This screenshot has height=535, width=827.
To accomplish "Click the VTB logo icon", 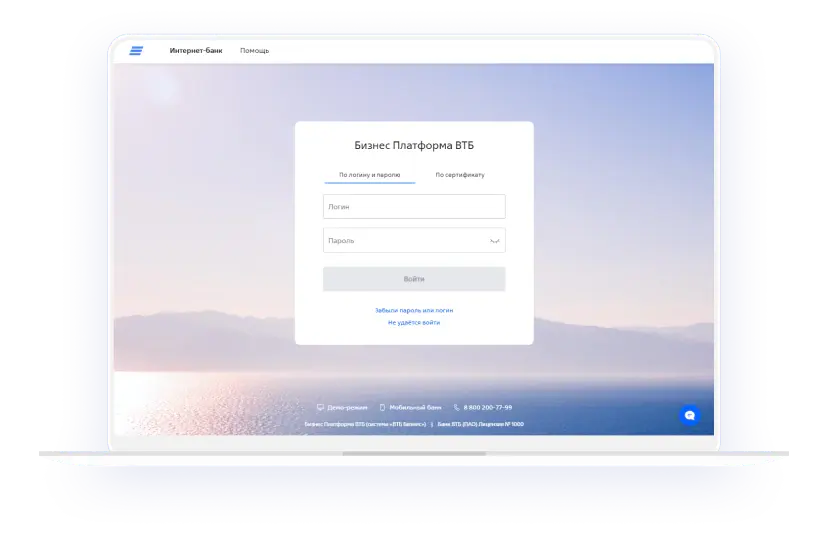I will pos(136,51).
